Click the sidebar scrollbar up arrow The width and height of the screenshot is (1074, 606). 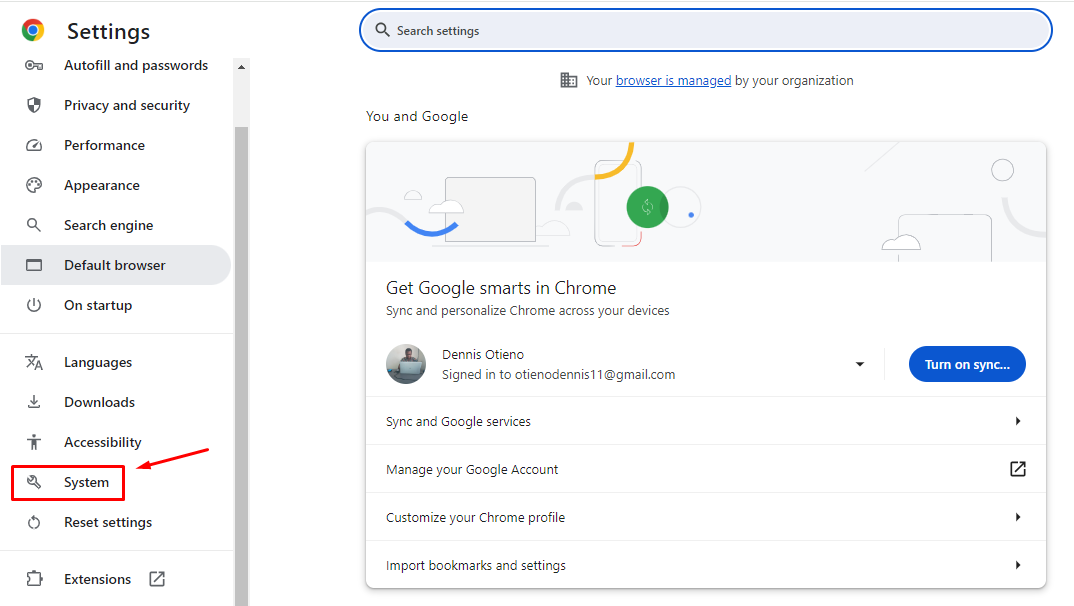click(x=241, y=67)
